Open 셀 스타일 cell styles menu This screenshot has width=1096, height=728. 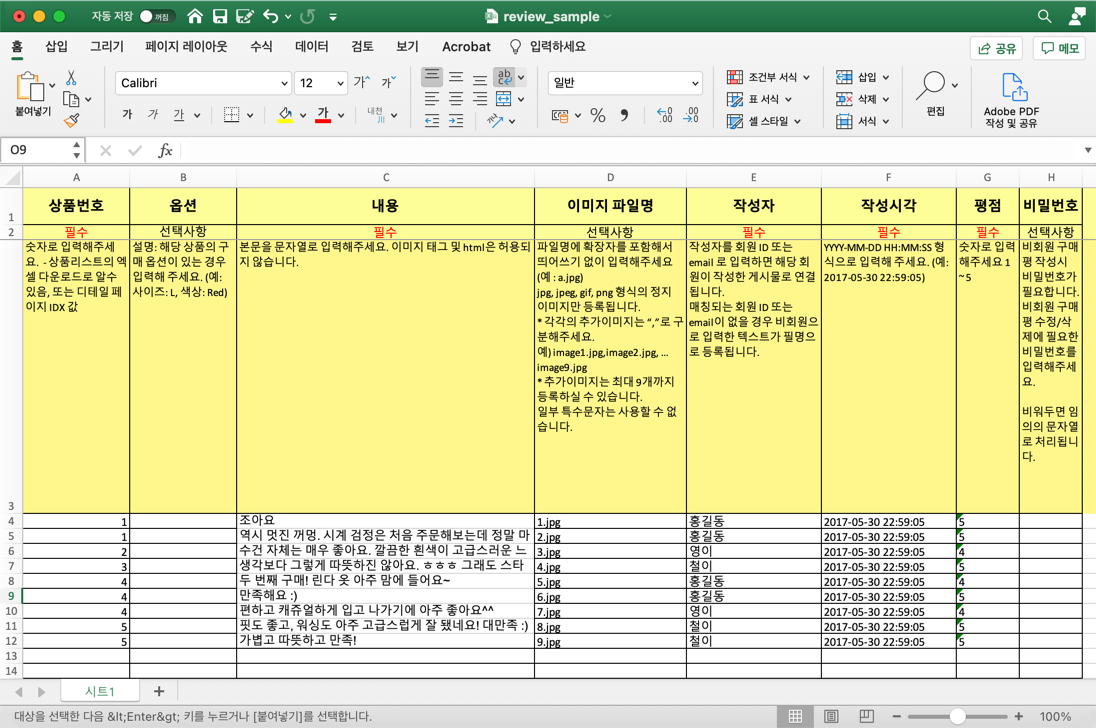(763, 121)
